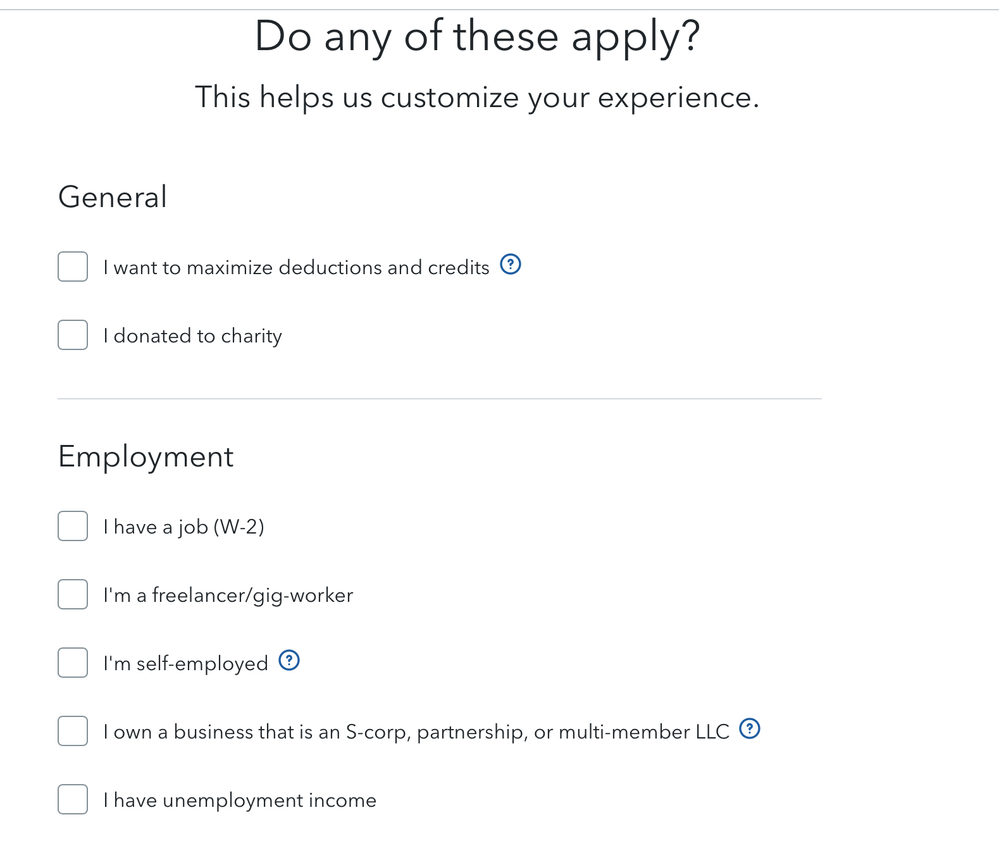Screen dimensions: 999x857
Task: Check the unemployment income checkbox
Action: coord(73,800)
